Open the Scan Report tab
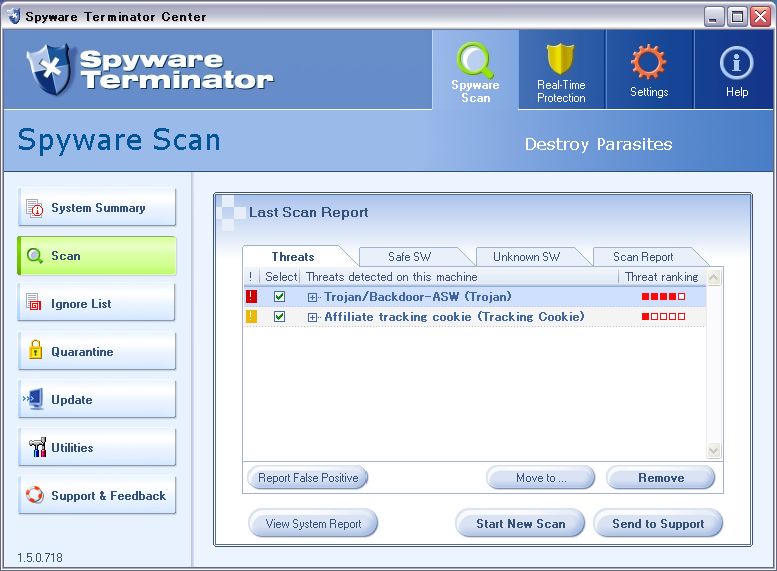This screenshot has height=571, width=777. [643, 257]
